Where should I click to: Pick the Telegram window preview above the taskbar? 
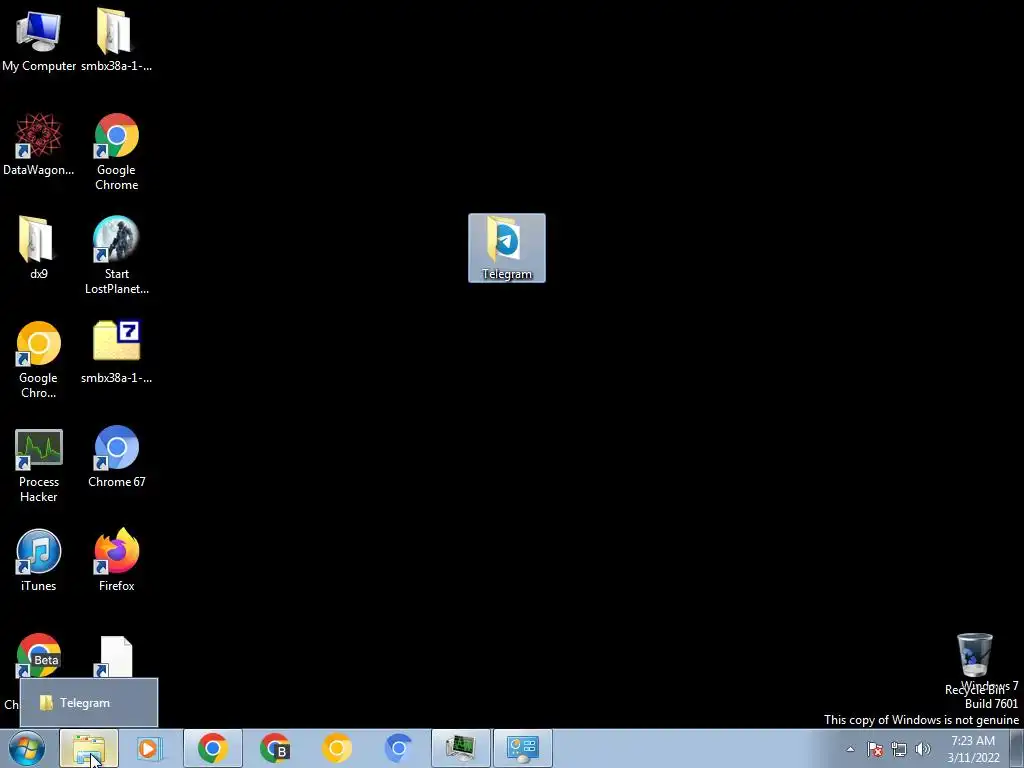pos(89,703)
